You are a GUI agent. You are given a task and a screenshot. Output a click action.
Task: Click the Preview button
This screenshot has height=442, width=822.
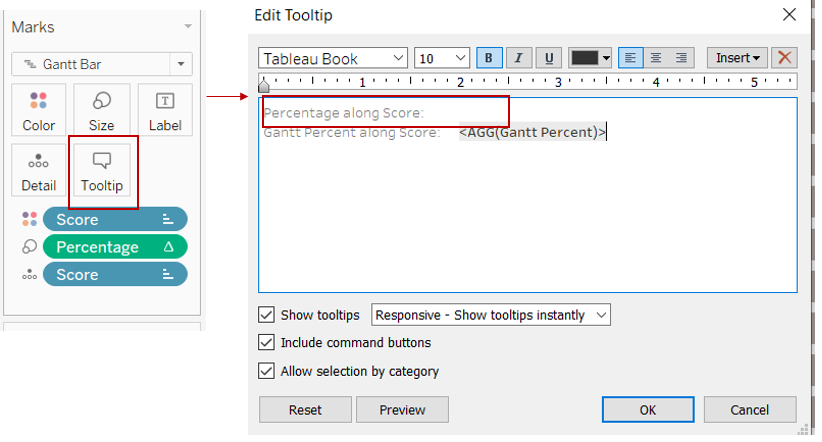[x=402, y=410]
